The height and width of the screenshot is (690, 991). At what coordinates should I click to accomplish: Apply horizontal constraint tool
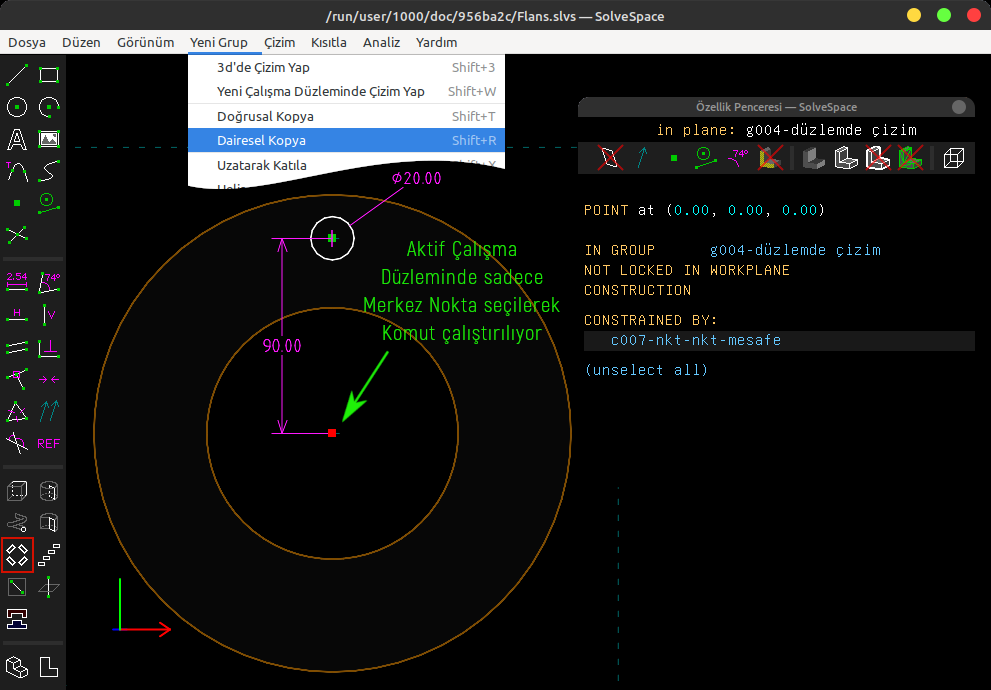(17, 314)
